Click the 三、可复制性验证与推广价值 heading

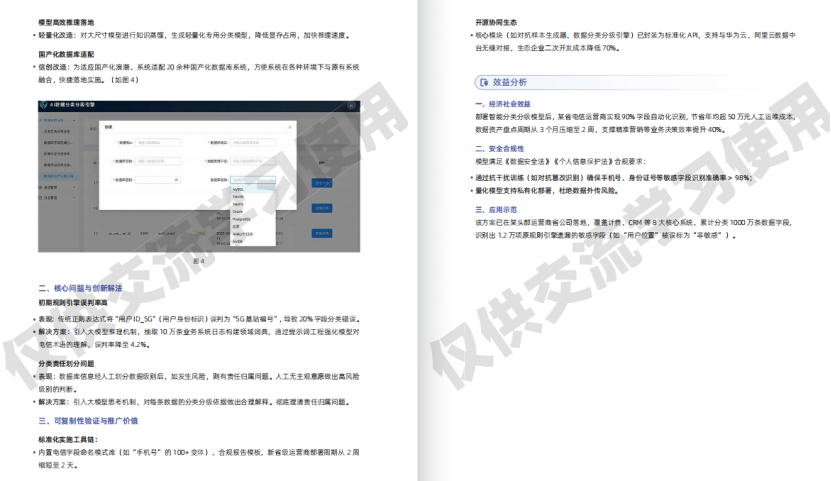88,420
